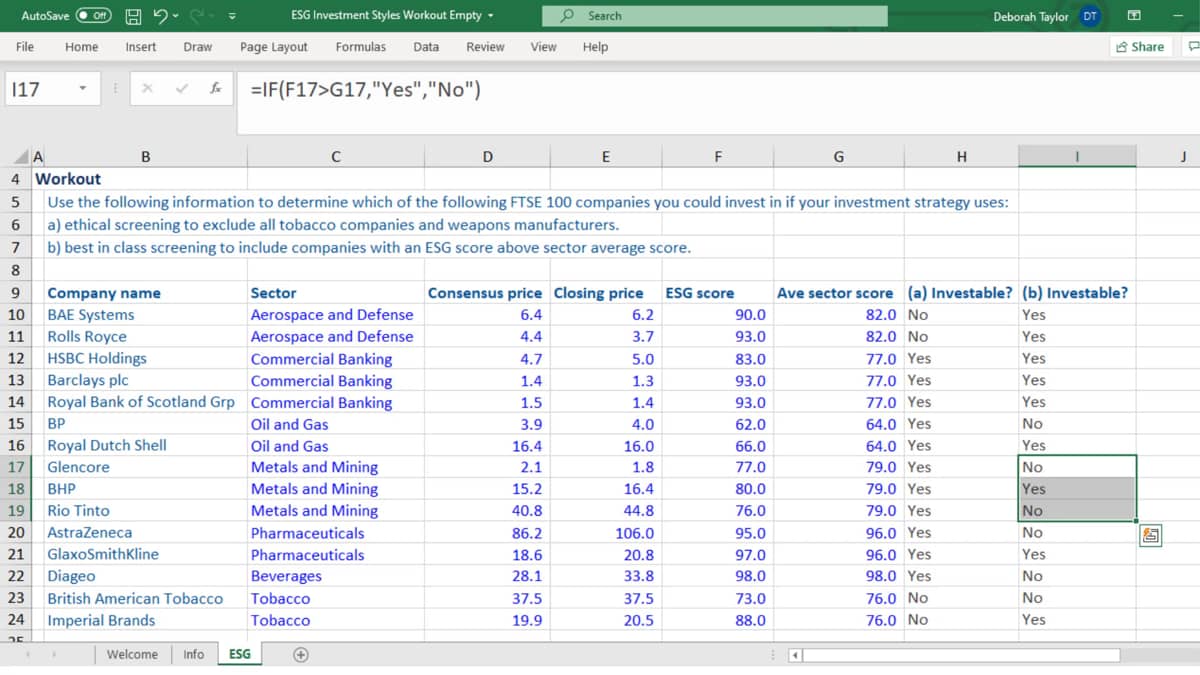Viewport: 1200px width, 675px height.
Task: Click the Ribbon Display Options icon
Action: pos(1135,16)
